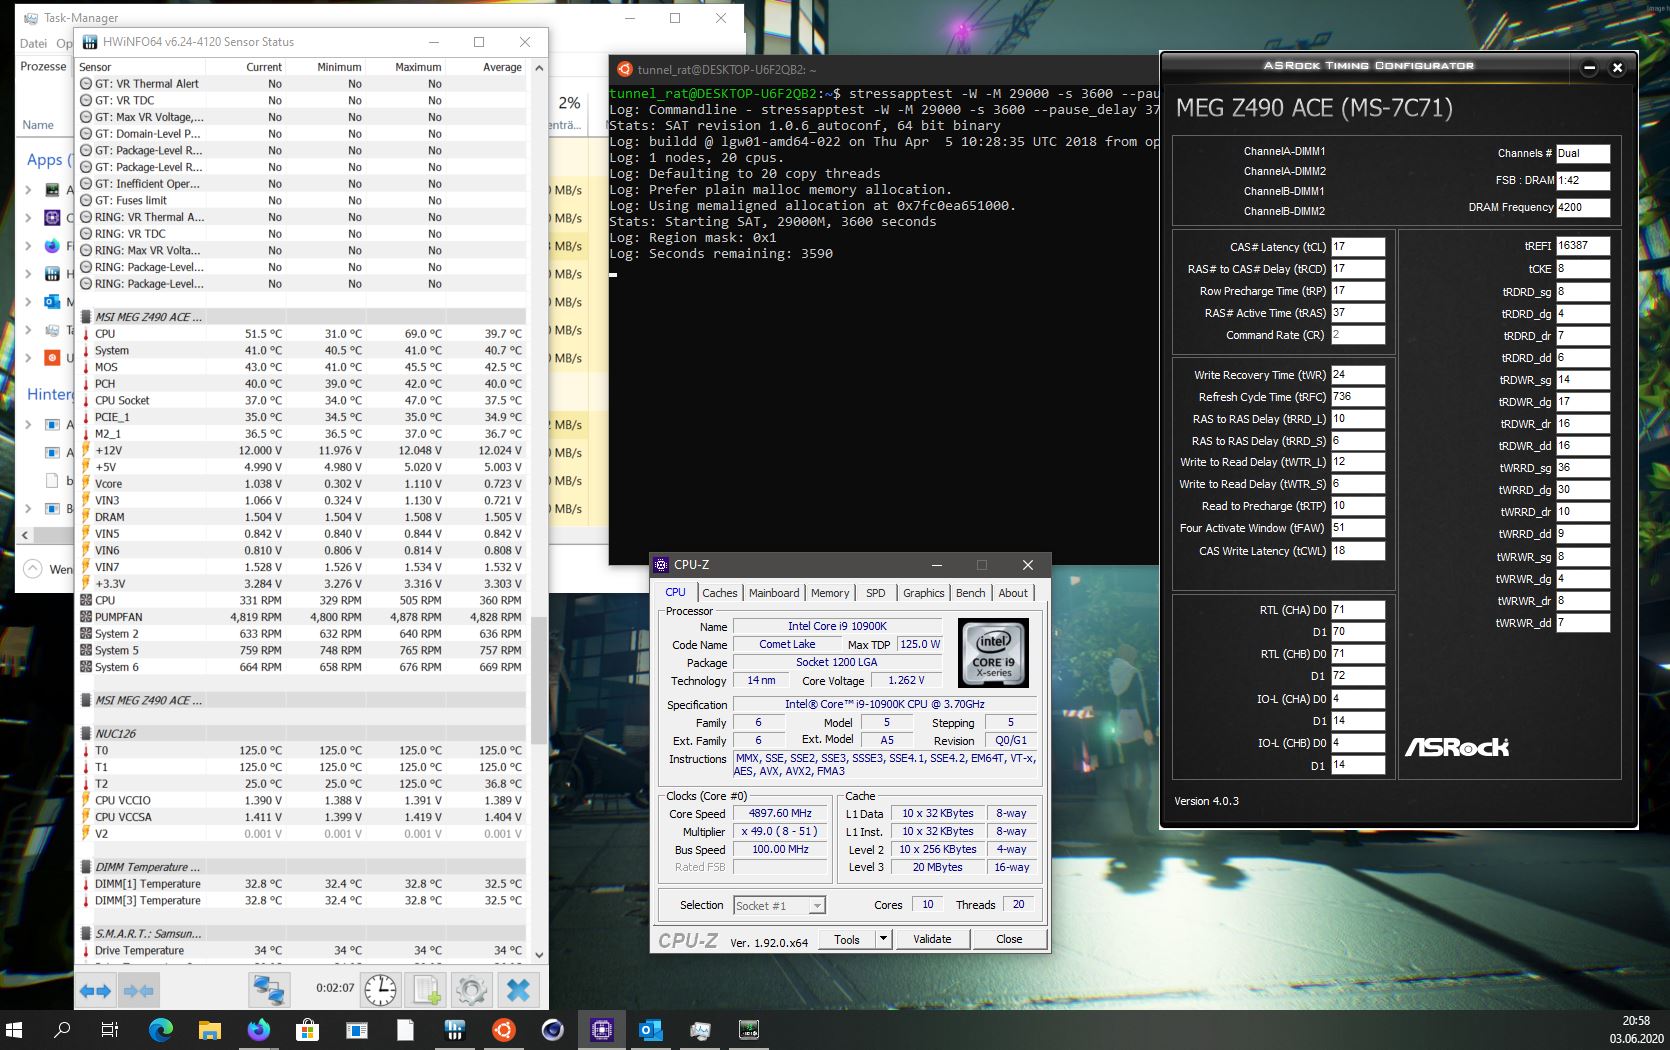Open CPU-Z Selection socket dropdown

click(779, 905)
